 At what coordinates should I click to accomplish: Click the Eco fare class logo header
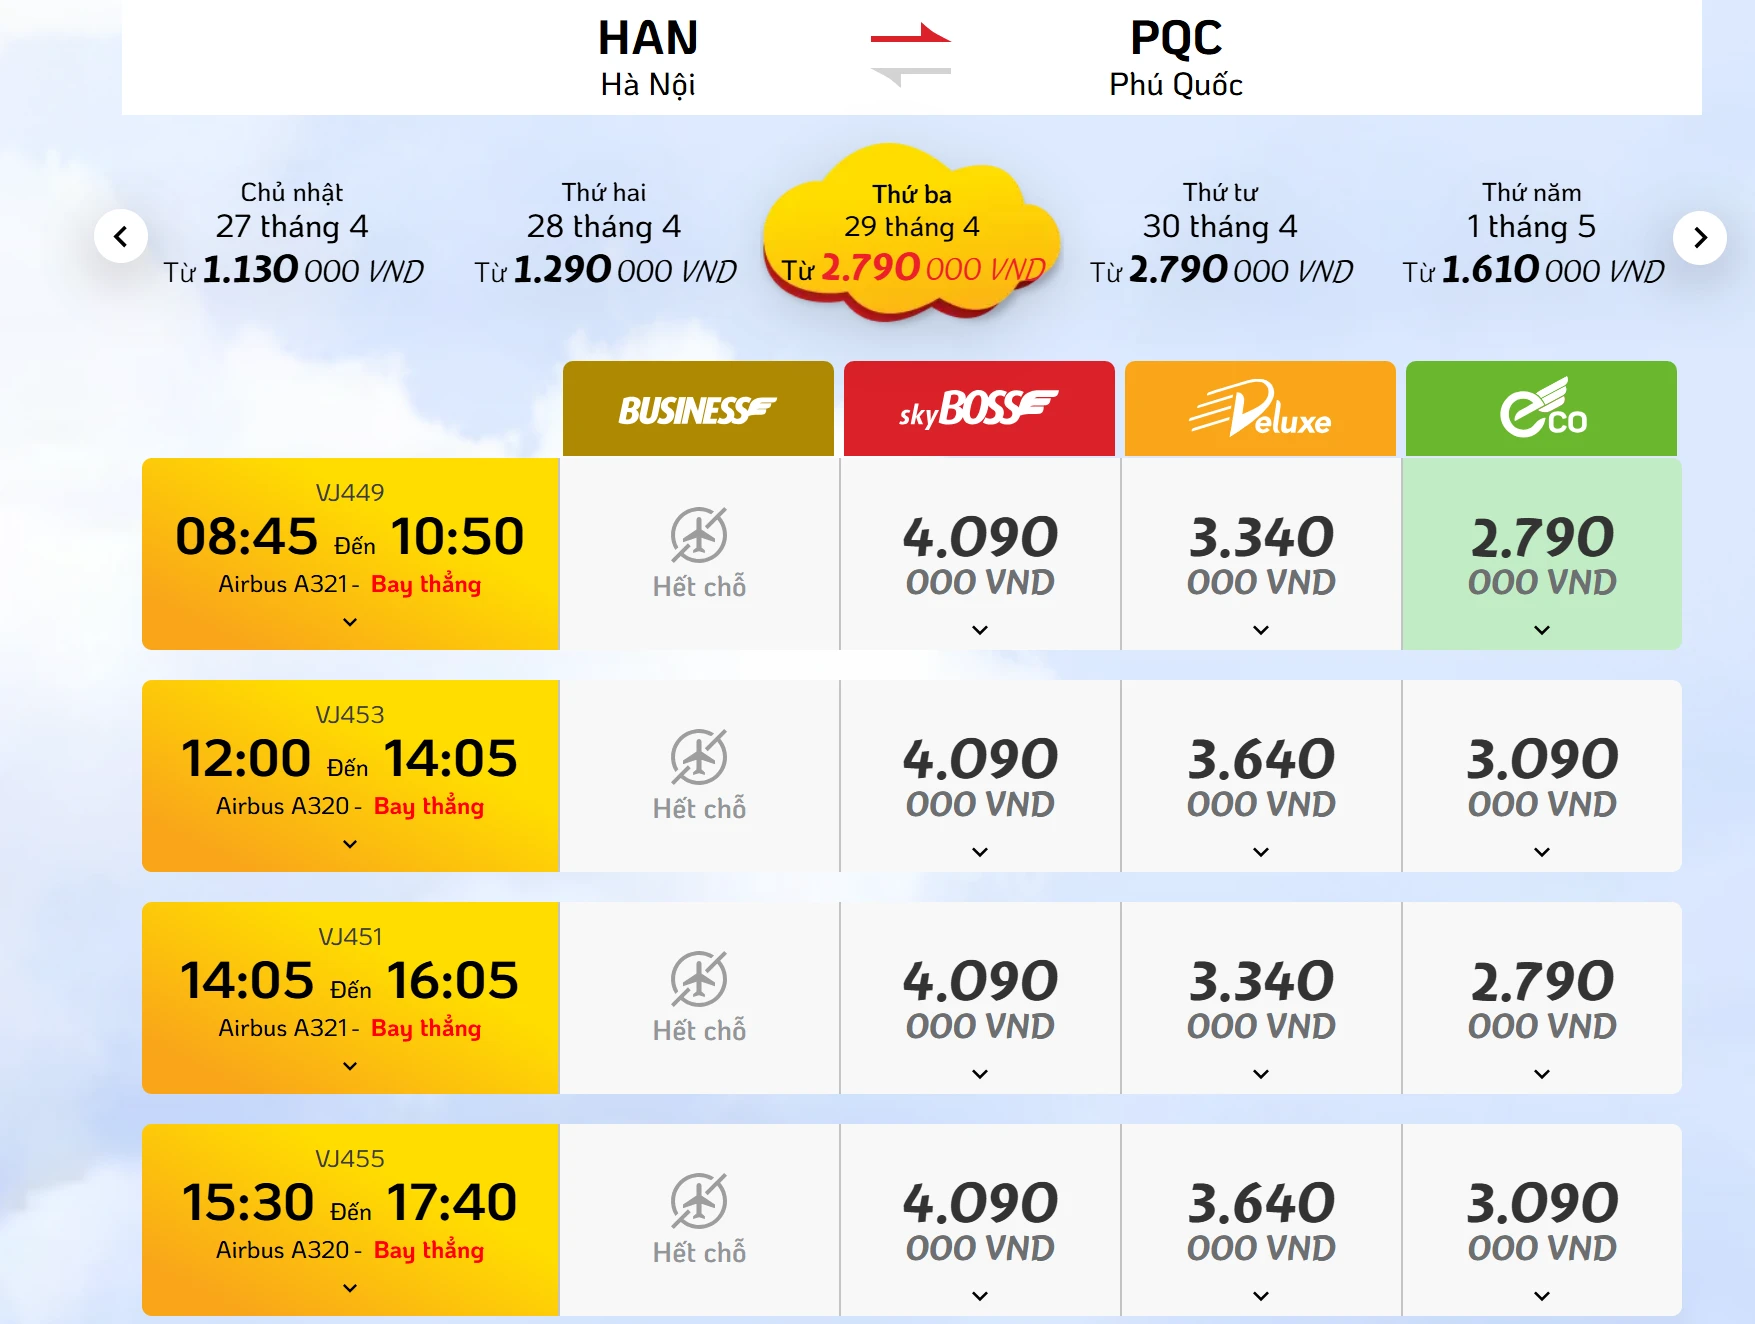pos(1541,408)
